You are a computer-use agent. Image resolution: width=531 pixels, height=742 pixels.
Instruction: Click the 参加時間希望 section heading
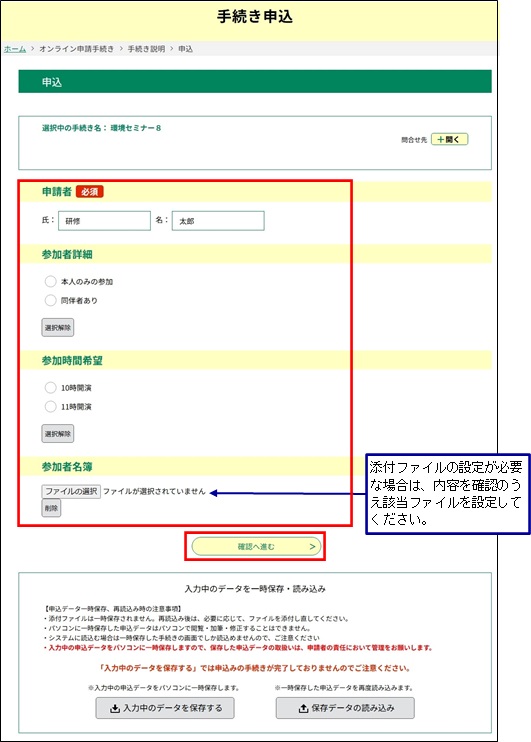pos(72,361)
